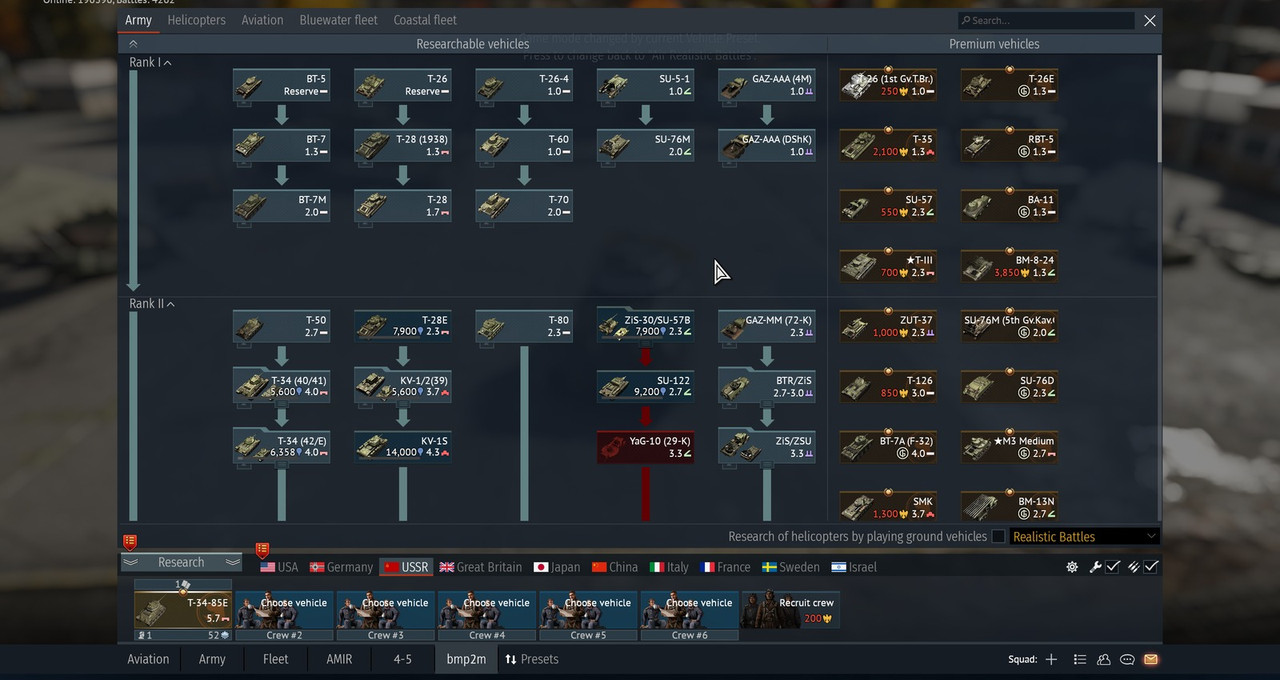1280x680 pixels.
Task: Select the T-80 light tank
Action: tap(524, 326)
